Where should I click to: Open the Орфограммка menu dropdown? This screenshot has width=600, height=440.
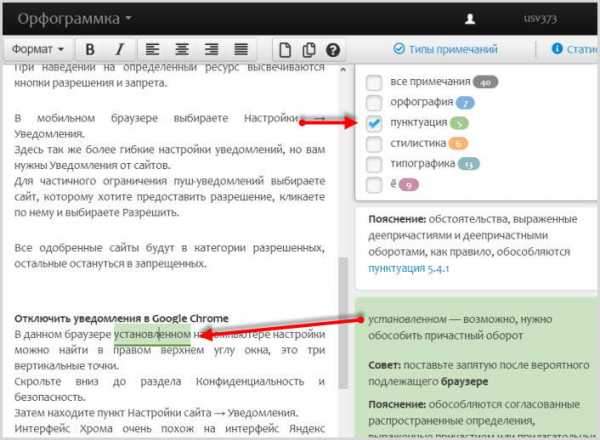click(75, 18)
